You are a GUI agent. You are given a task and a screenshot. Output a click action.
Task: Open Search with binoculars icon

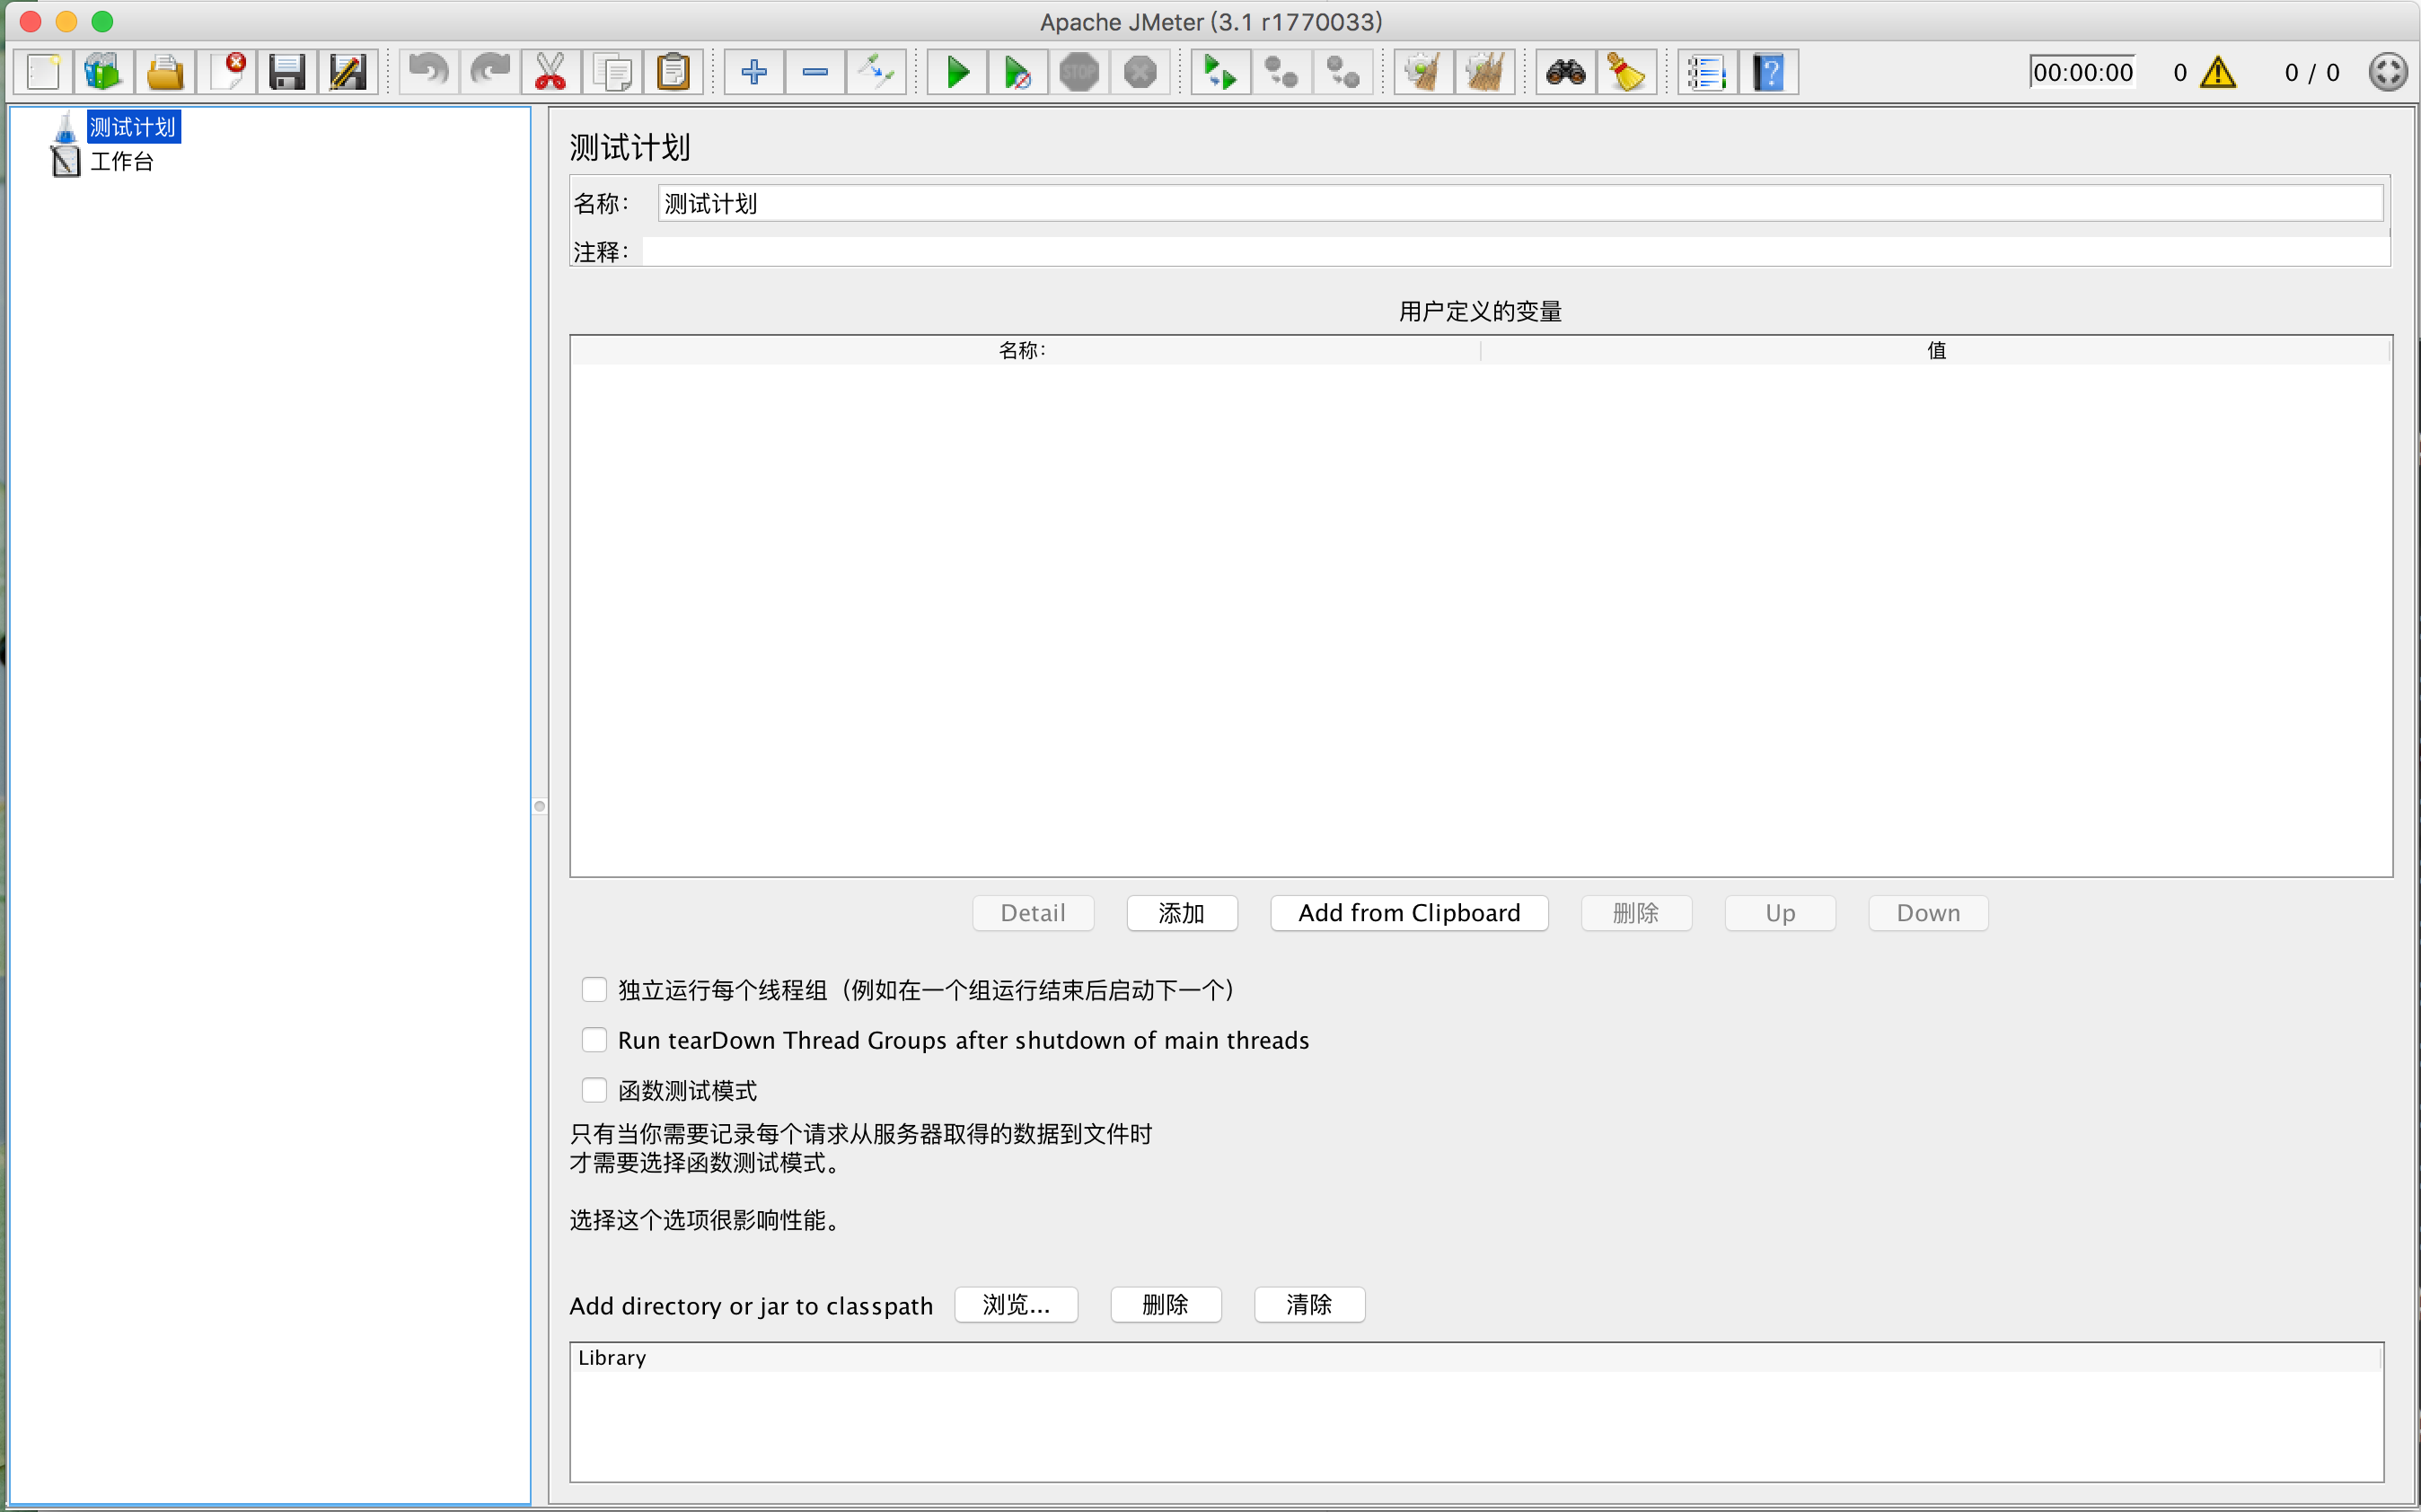pos(1566,73)
